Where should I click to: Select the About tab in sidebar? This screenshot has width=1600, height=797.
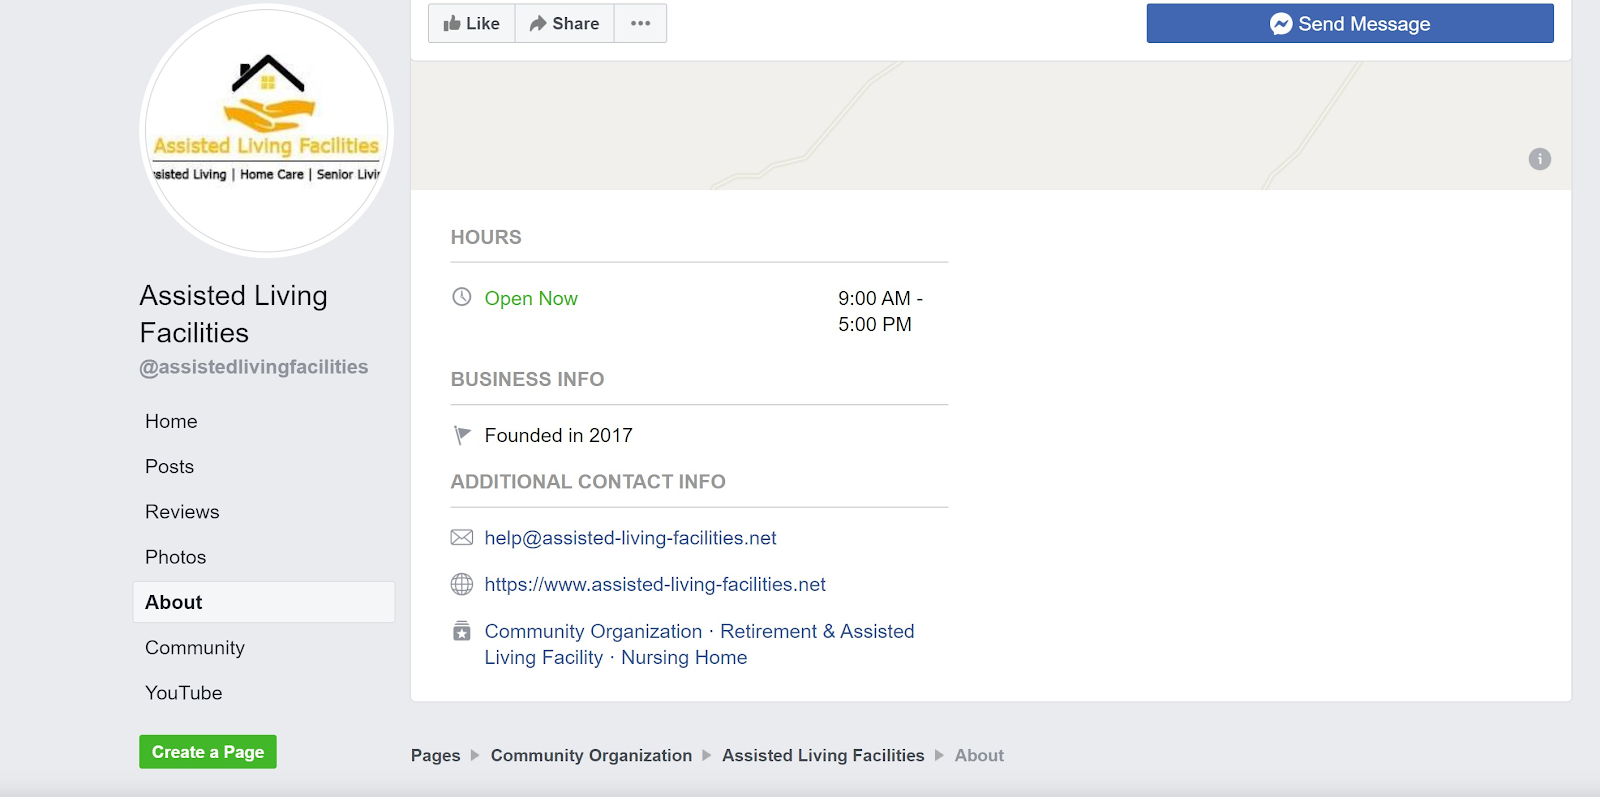(264, 602)
